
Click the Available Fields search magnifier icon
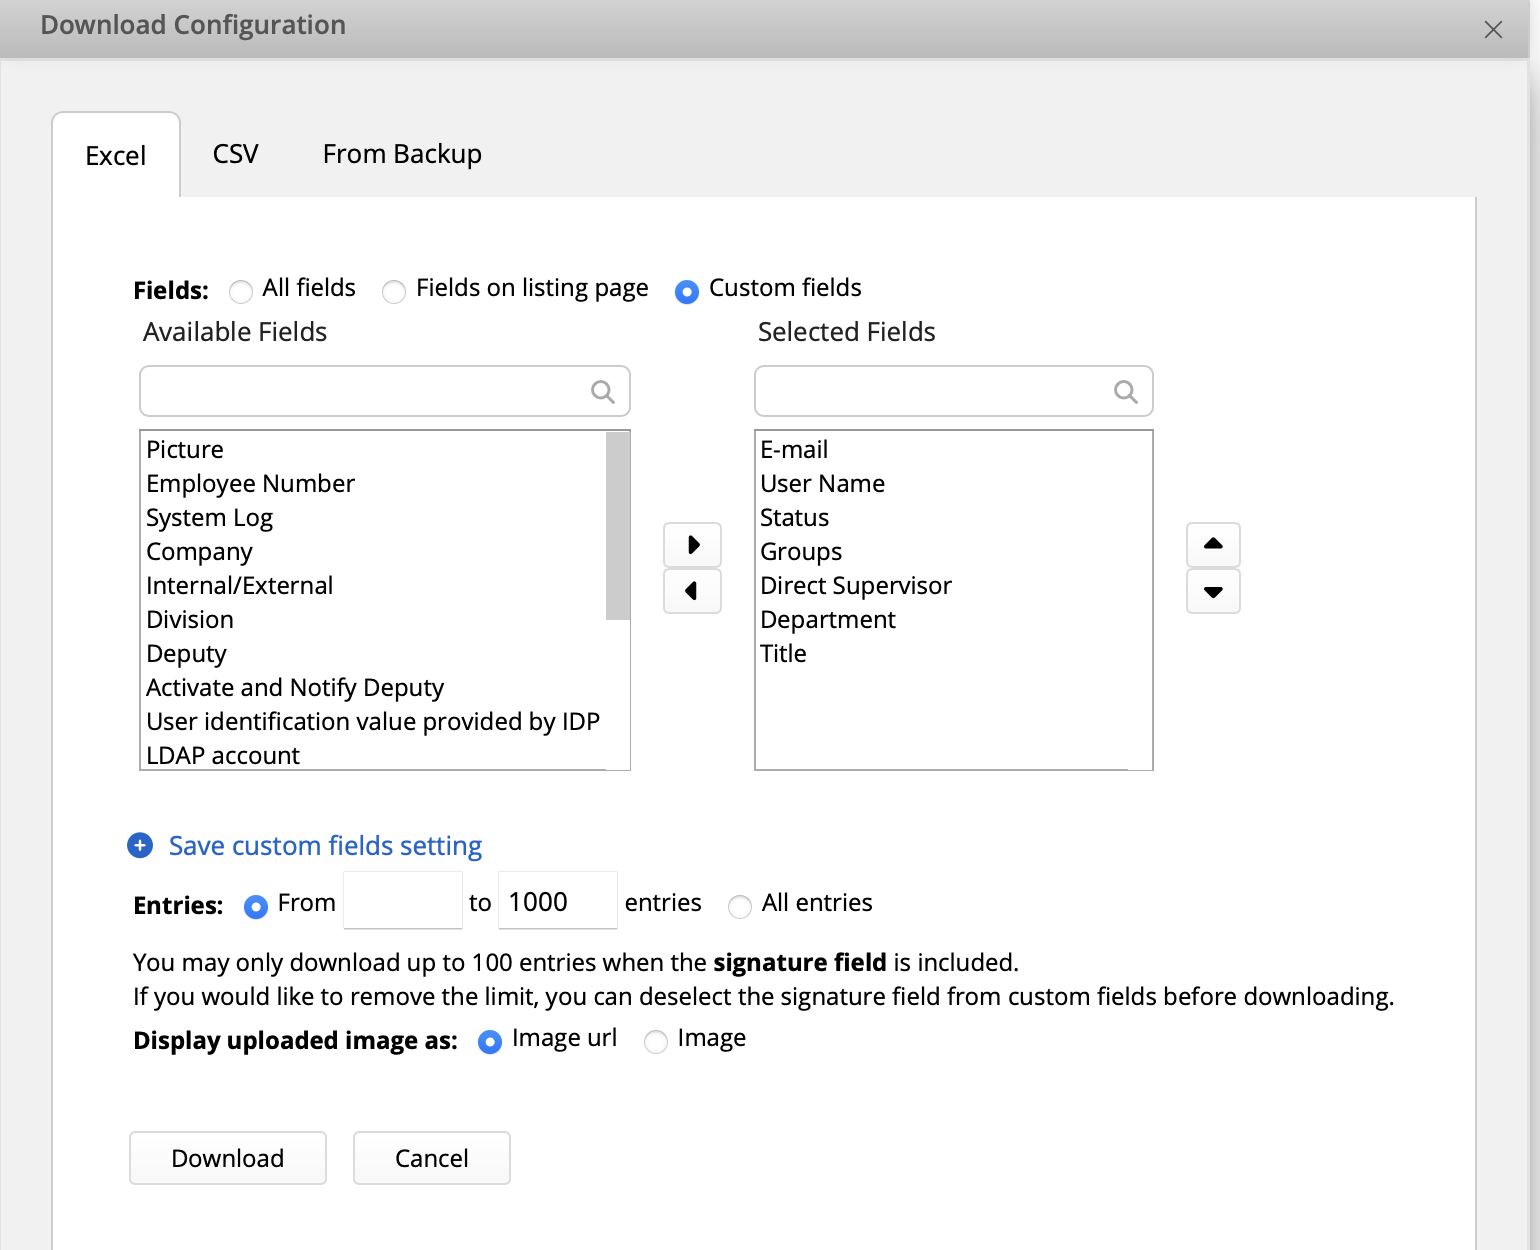coord(602,392)
